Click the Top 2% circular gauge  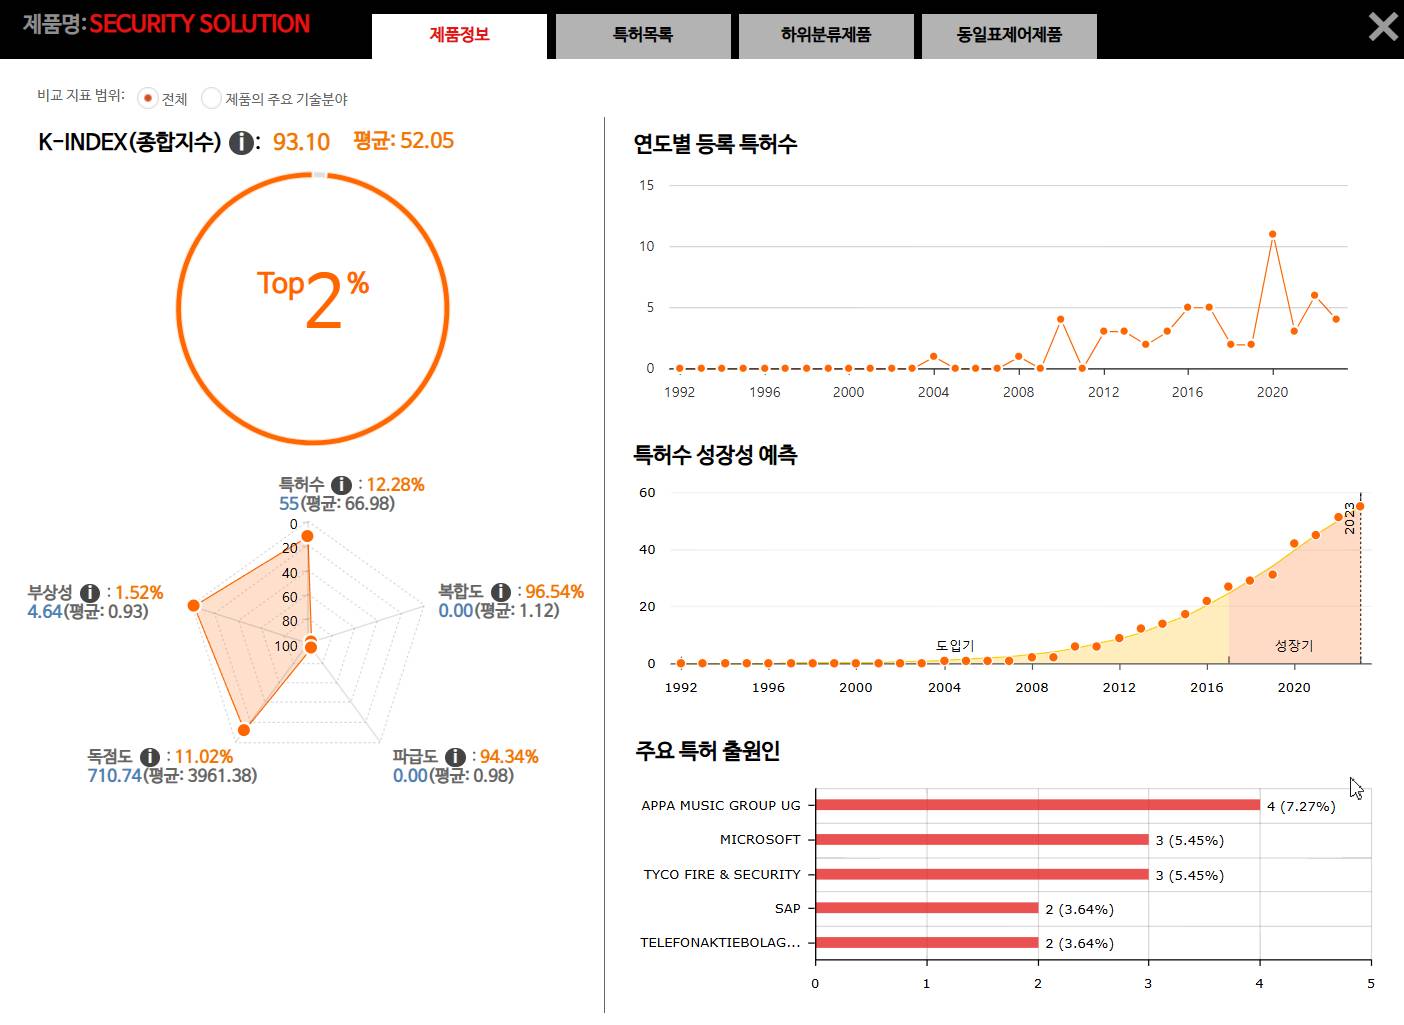pyautogui.click(x=313, y=308)
